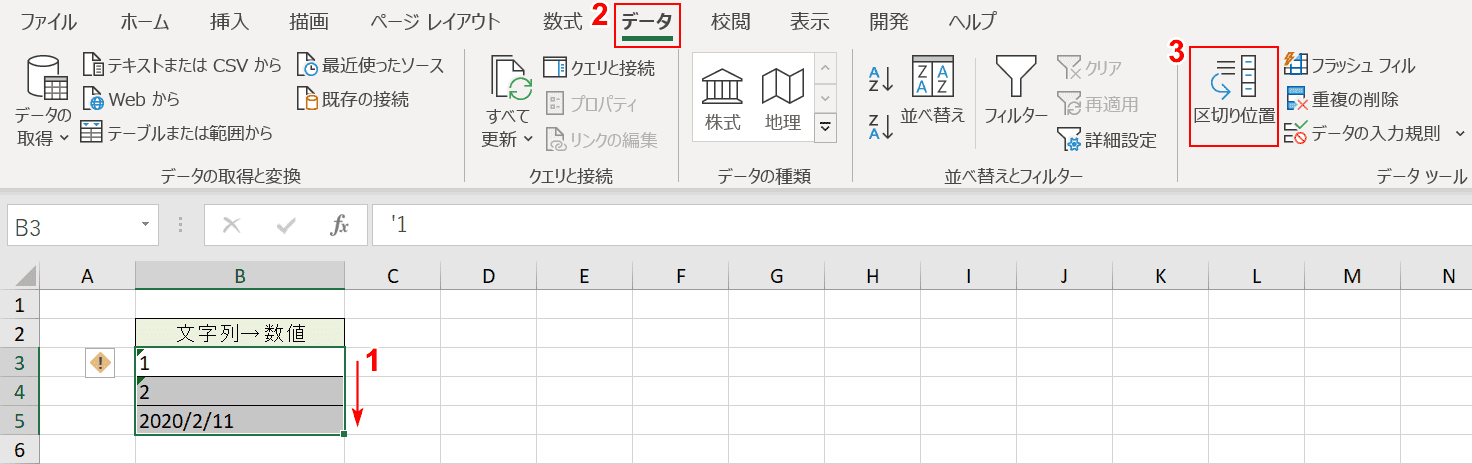
Task: Open ページ レイアウト tab
Action: pyautogui.click(x=436, y=21)
